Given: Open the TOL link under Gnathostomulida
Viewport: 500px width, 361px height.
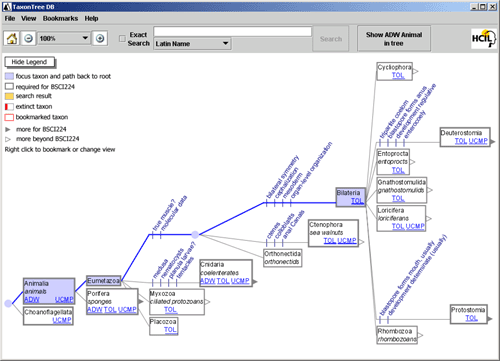Looking at the screenshot, I should (x=398, y=199).
